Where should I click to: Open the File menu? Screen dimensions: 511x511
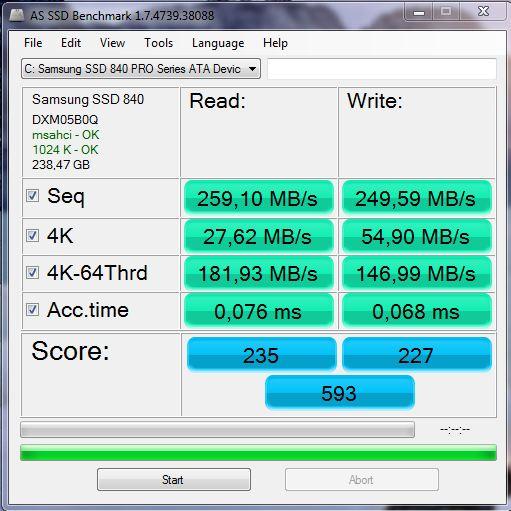(33, 43)
